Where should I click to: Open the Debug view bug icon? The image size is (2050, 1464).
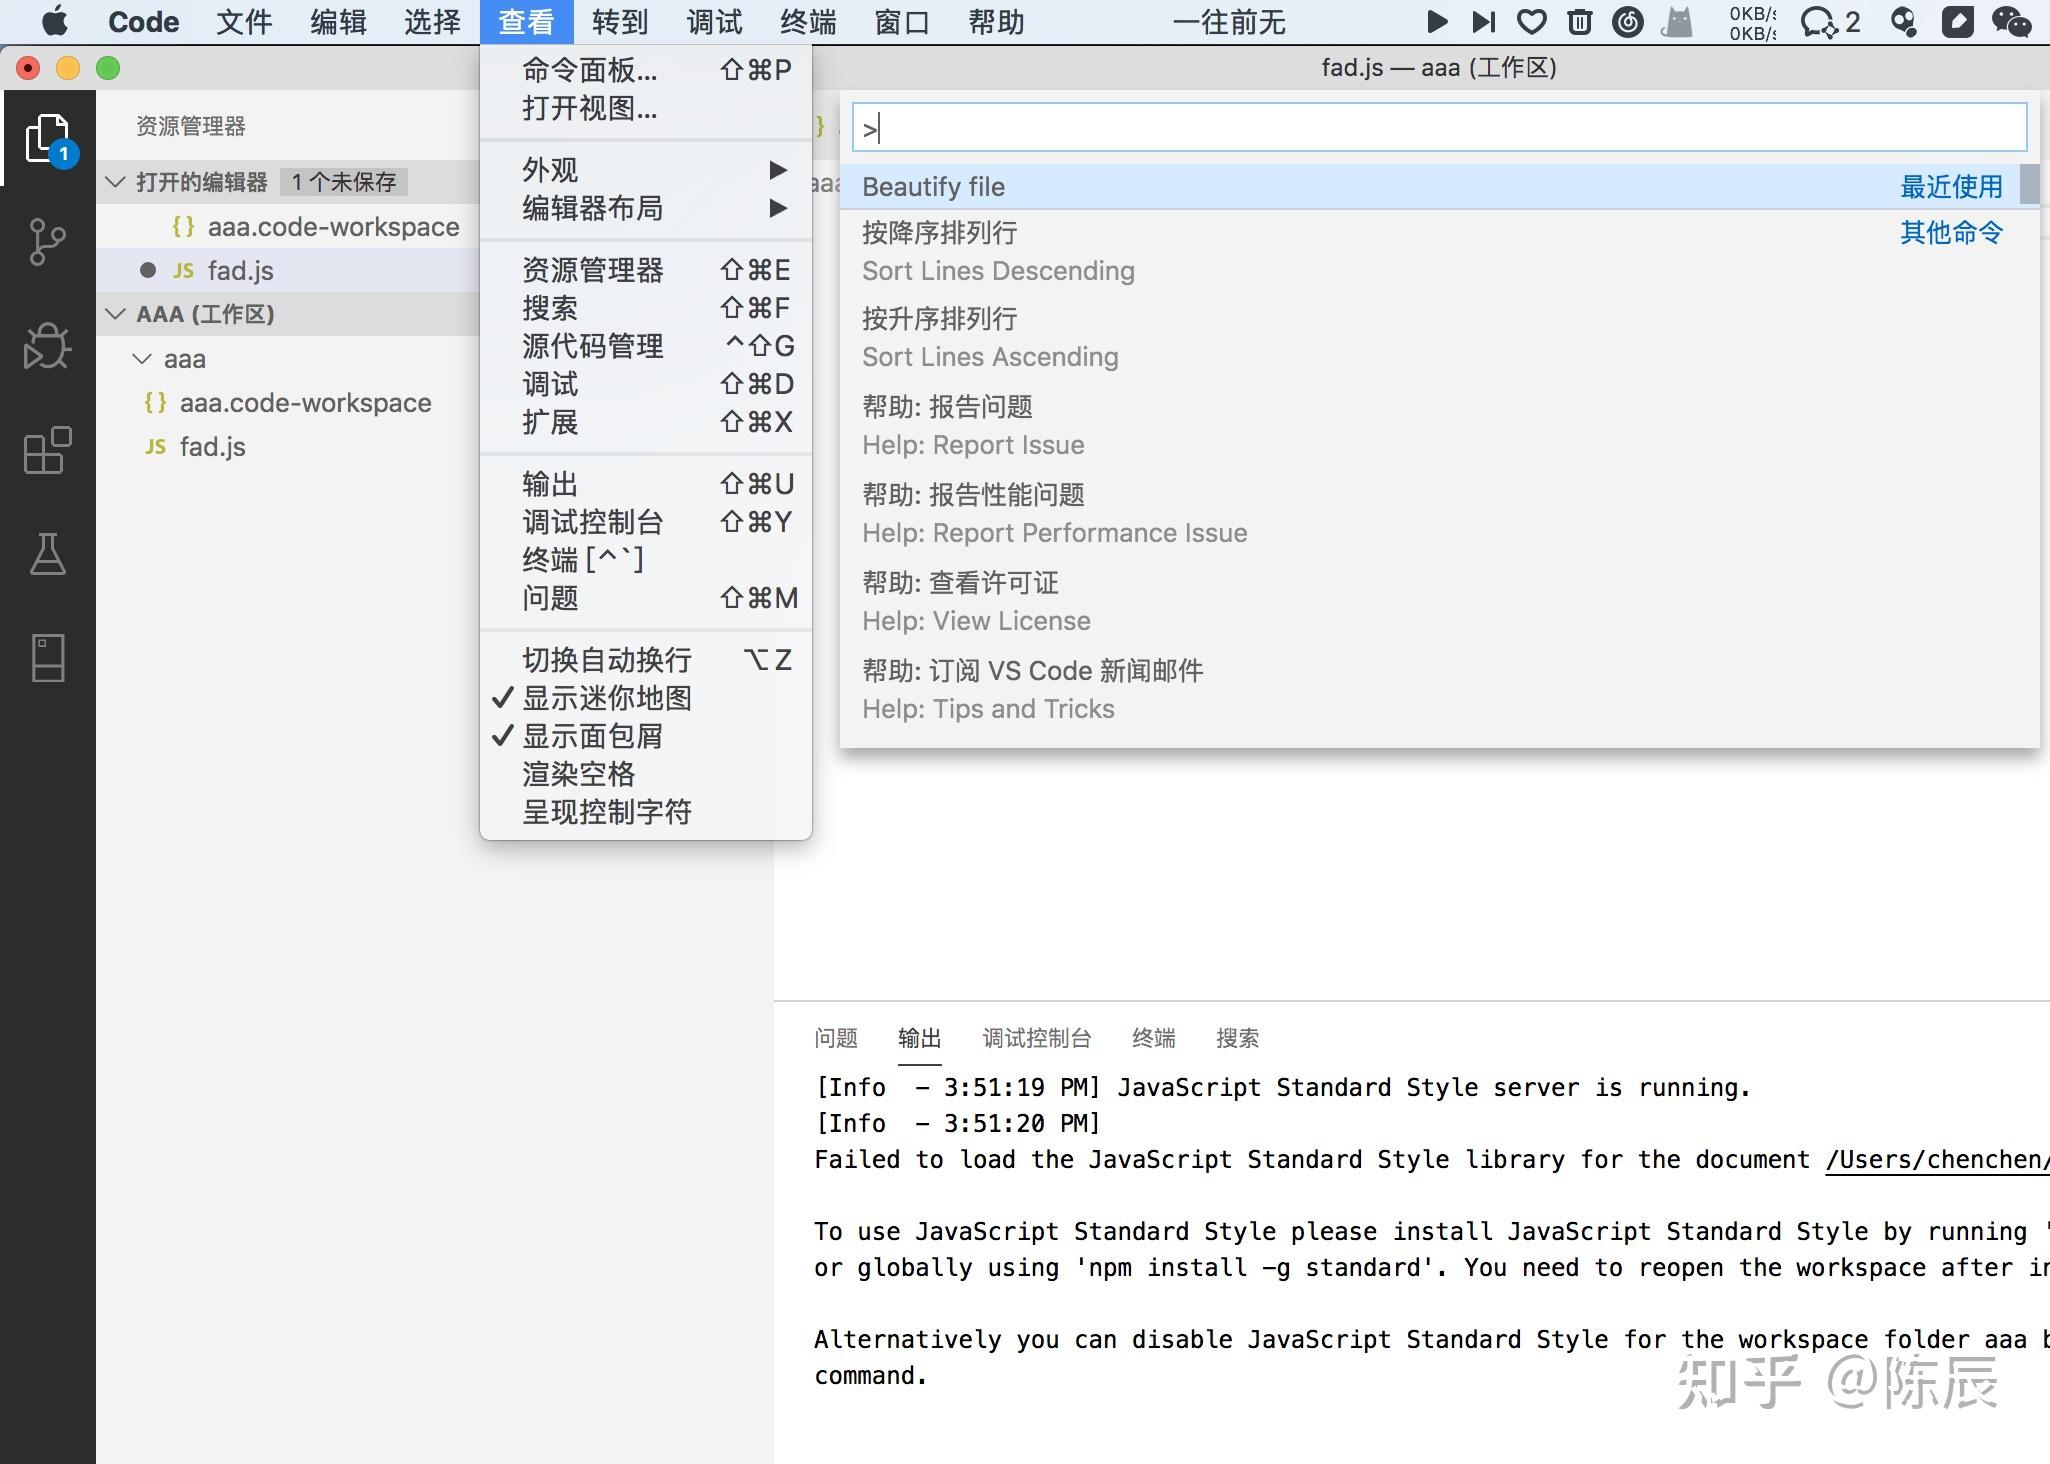coord(47,346)
